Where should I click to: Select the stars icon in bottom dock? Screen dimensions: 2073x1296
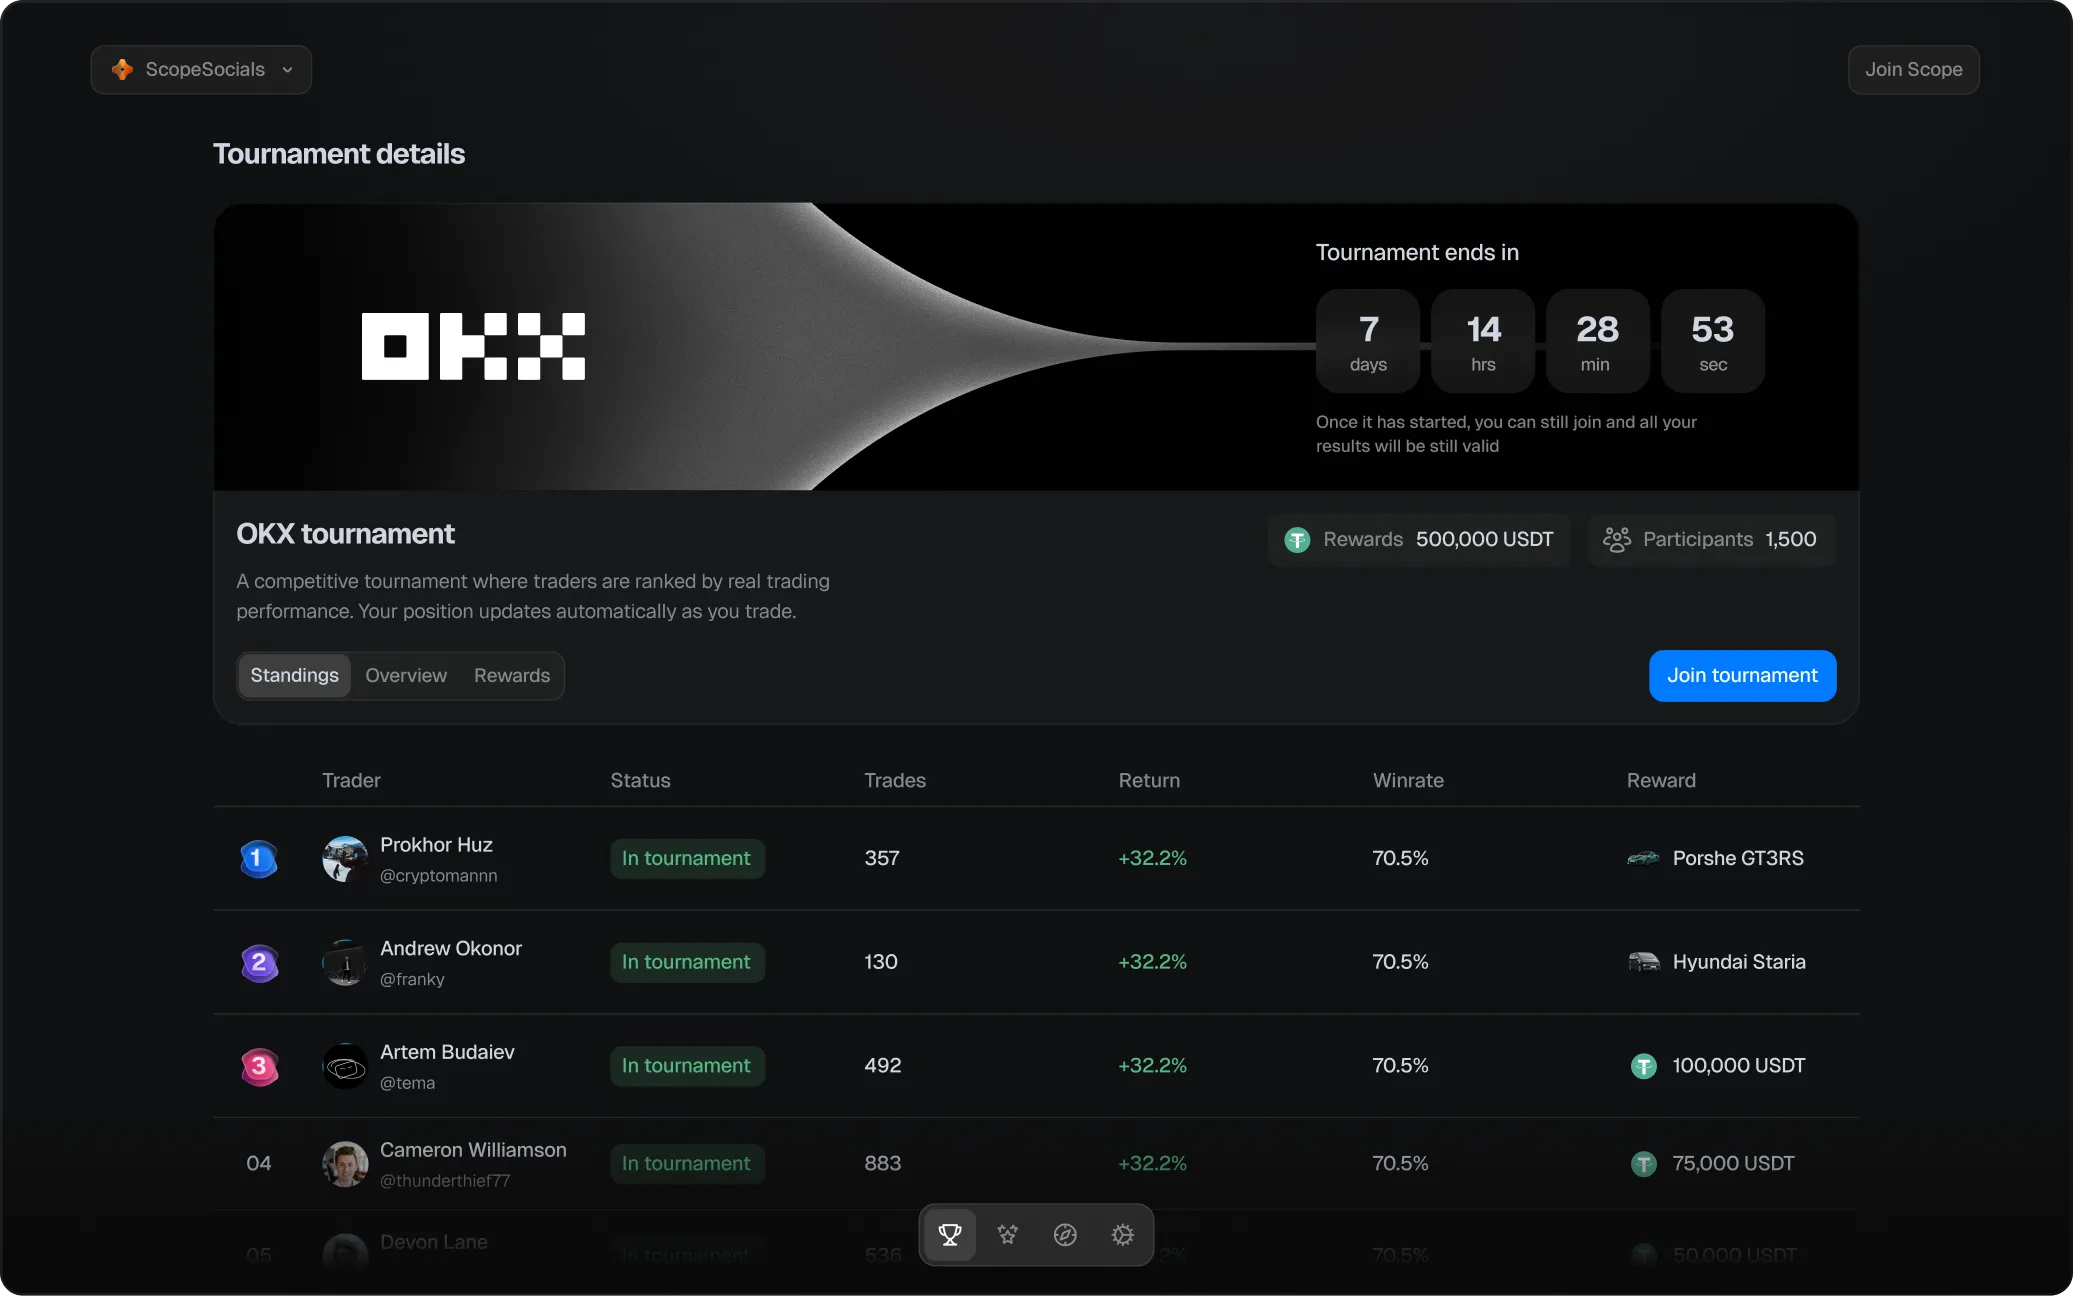point(1008,1235)
